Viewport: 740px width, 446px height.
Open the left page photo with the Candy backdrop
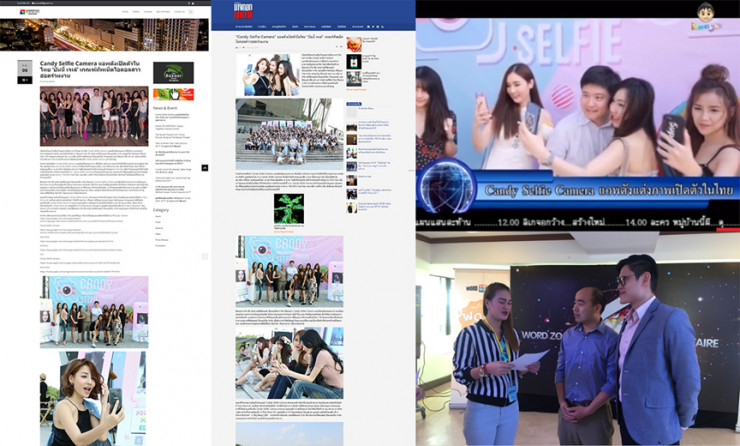pos(94,312)
